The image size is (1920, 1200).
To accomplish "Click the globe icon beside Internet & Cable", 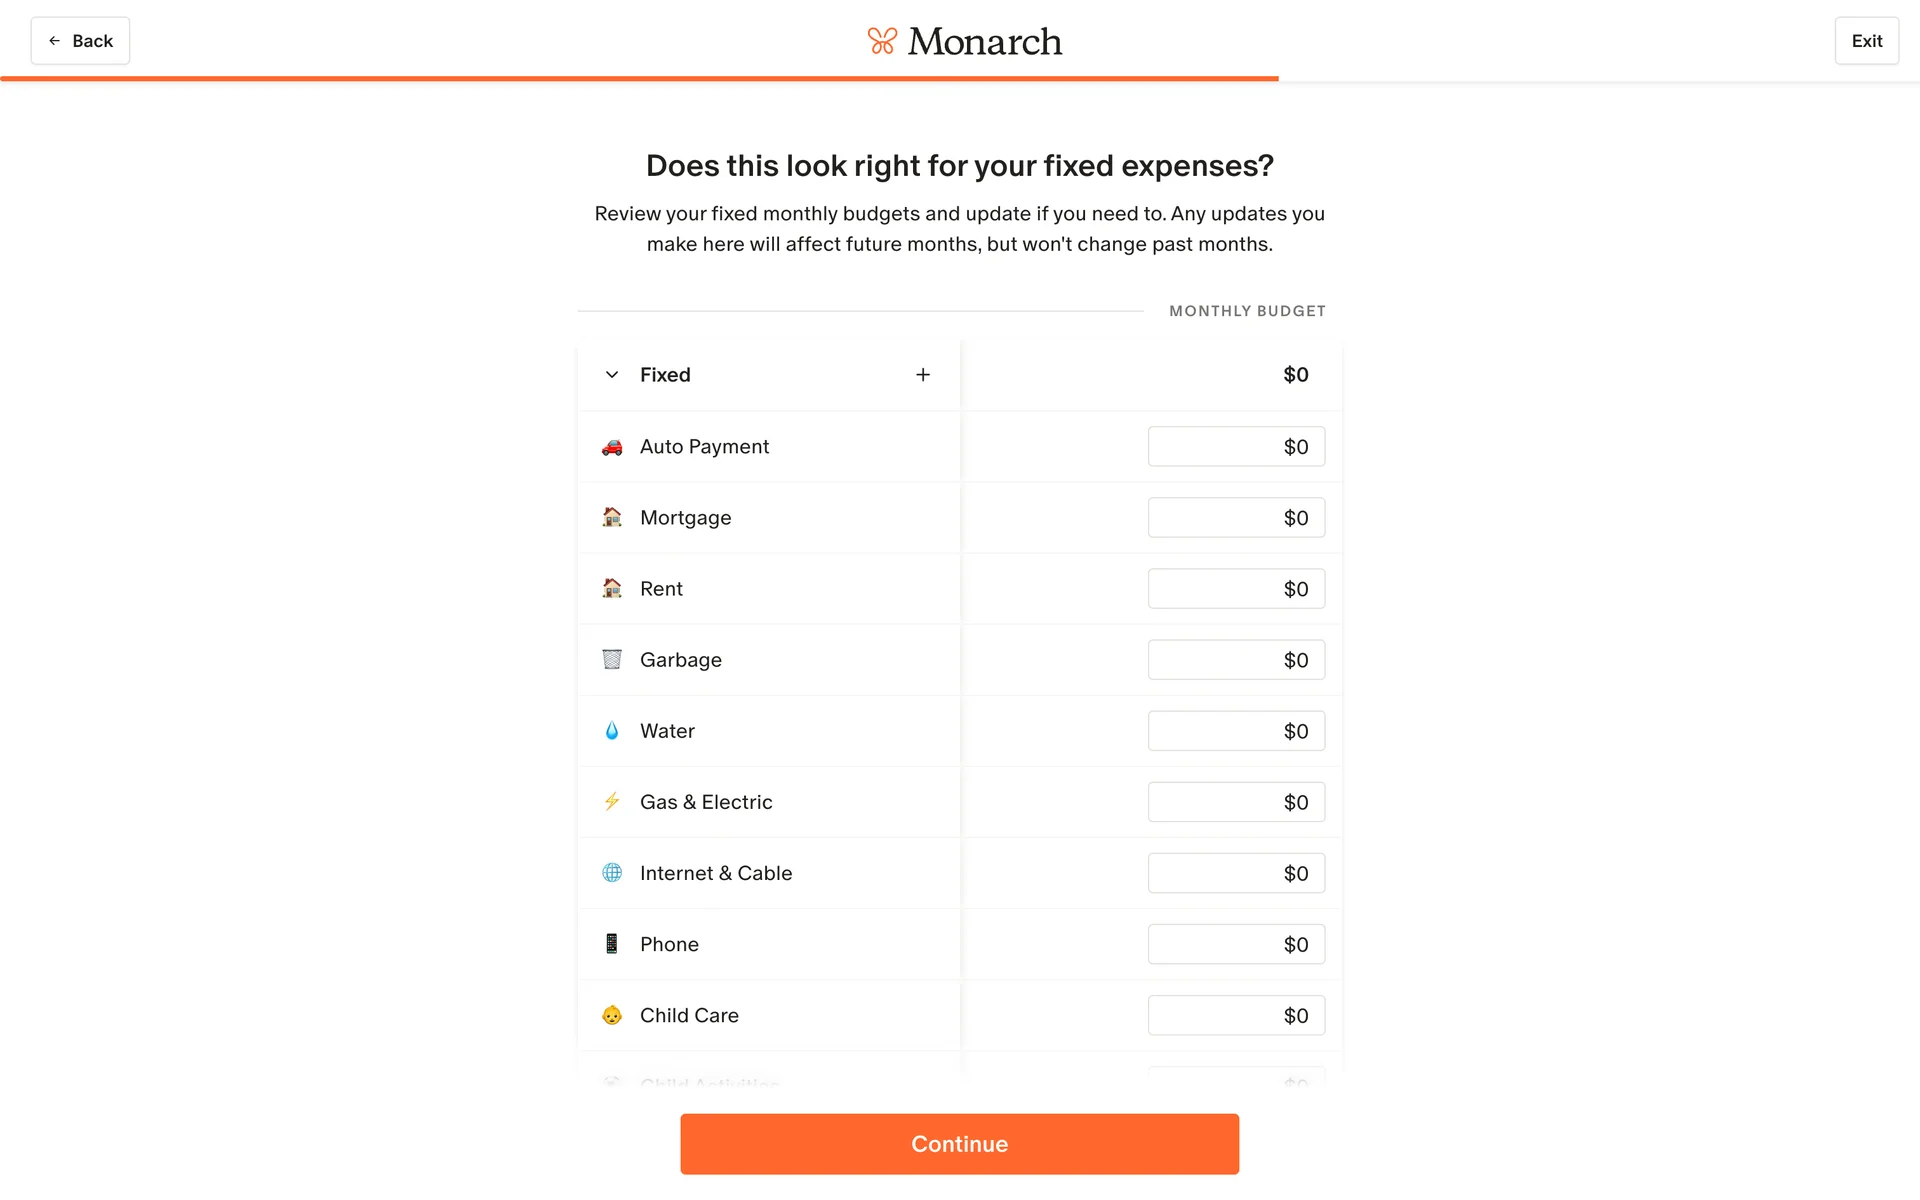I will tap(612, 873).
